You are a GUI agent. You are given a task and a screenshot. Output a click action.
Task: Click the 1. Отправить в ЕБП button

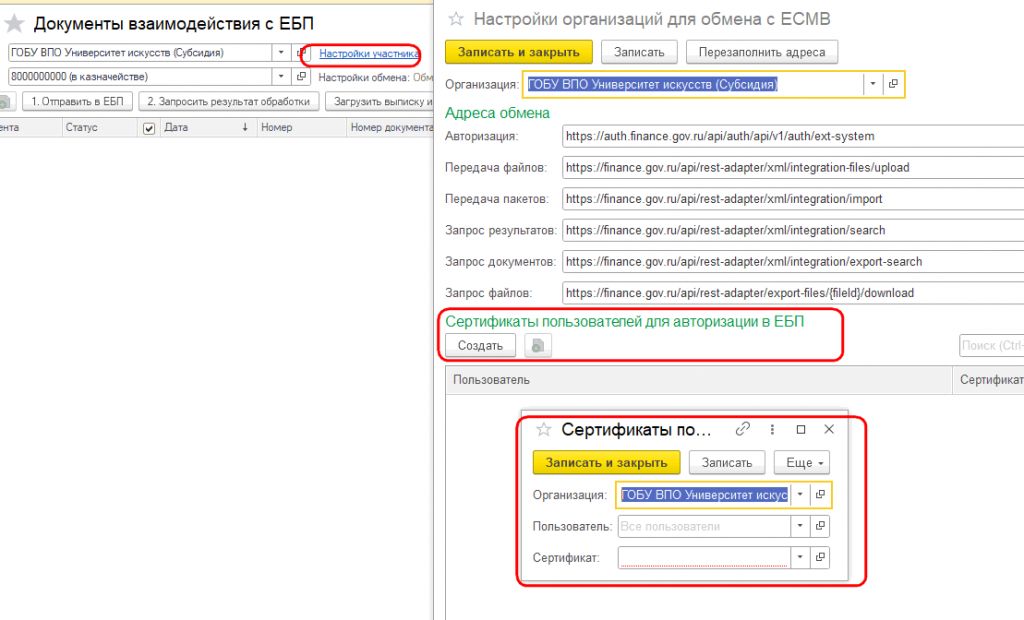(78, 101)
